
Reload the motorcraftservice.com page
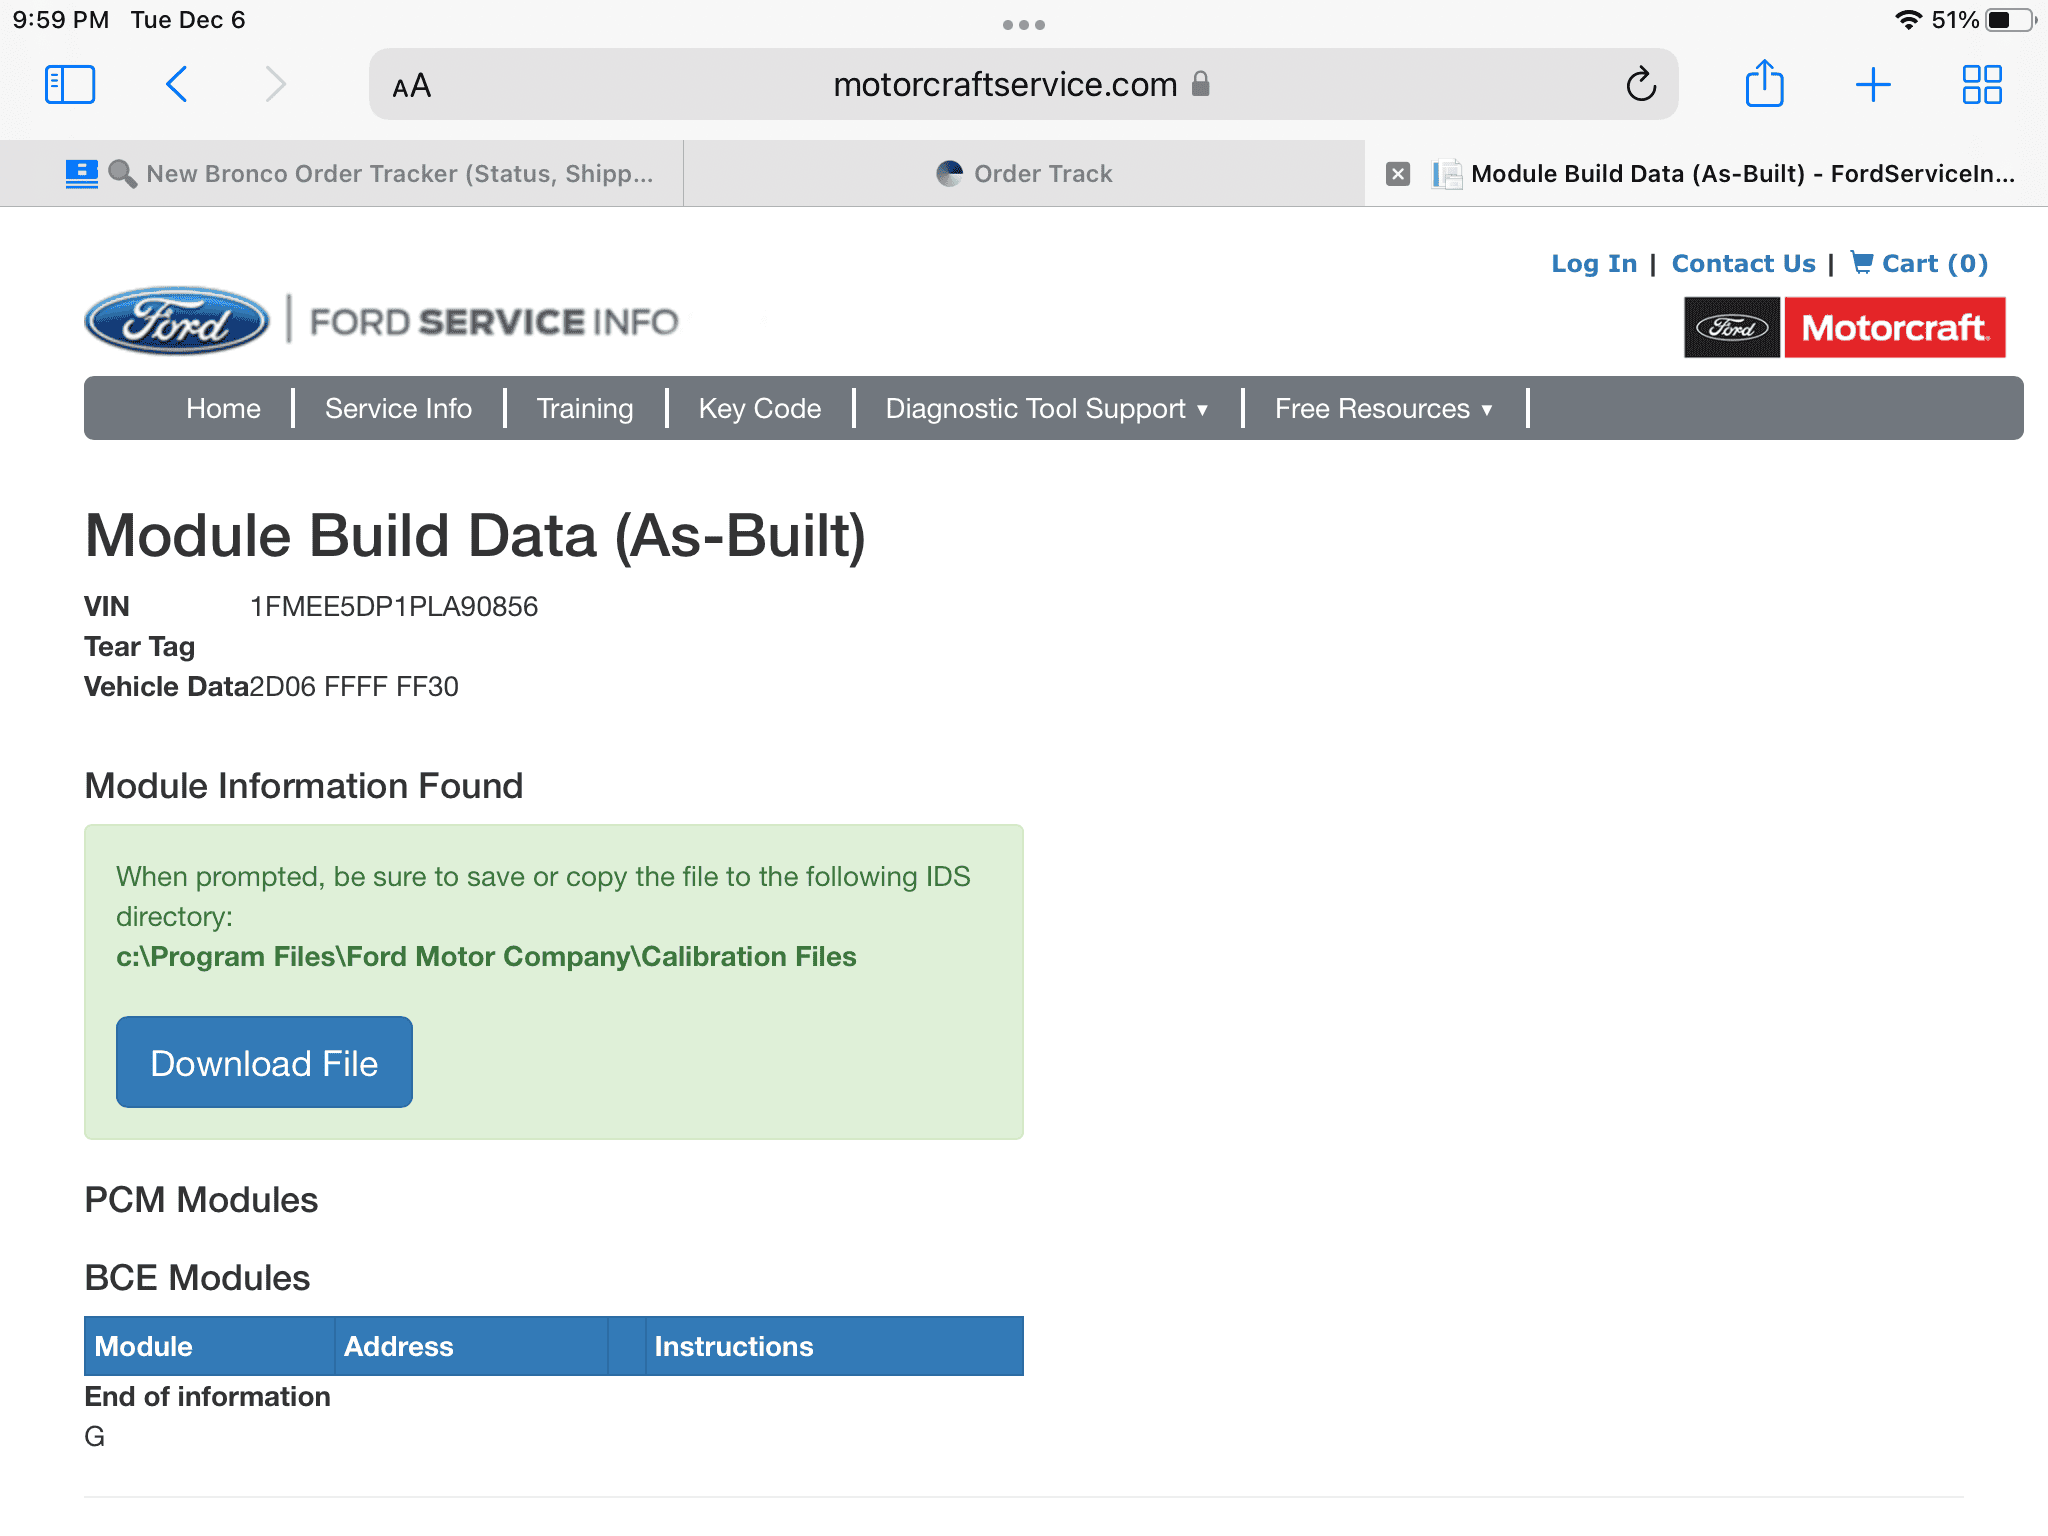[x=1641, y=85]
